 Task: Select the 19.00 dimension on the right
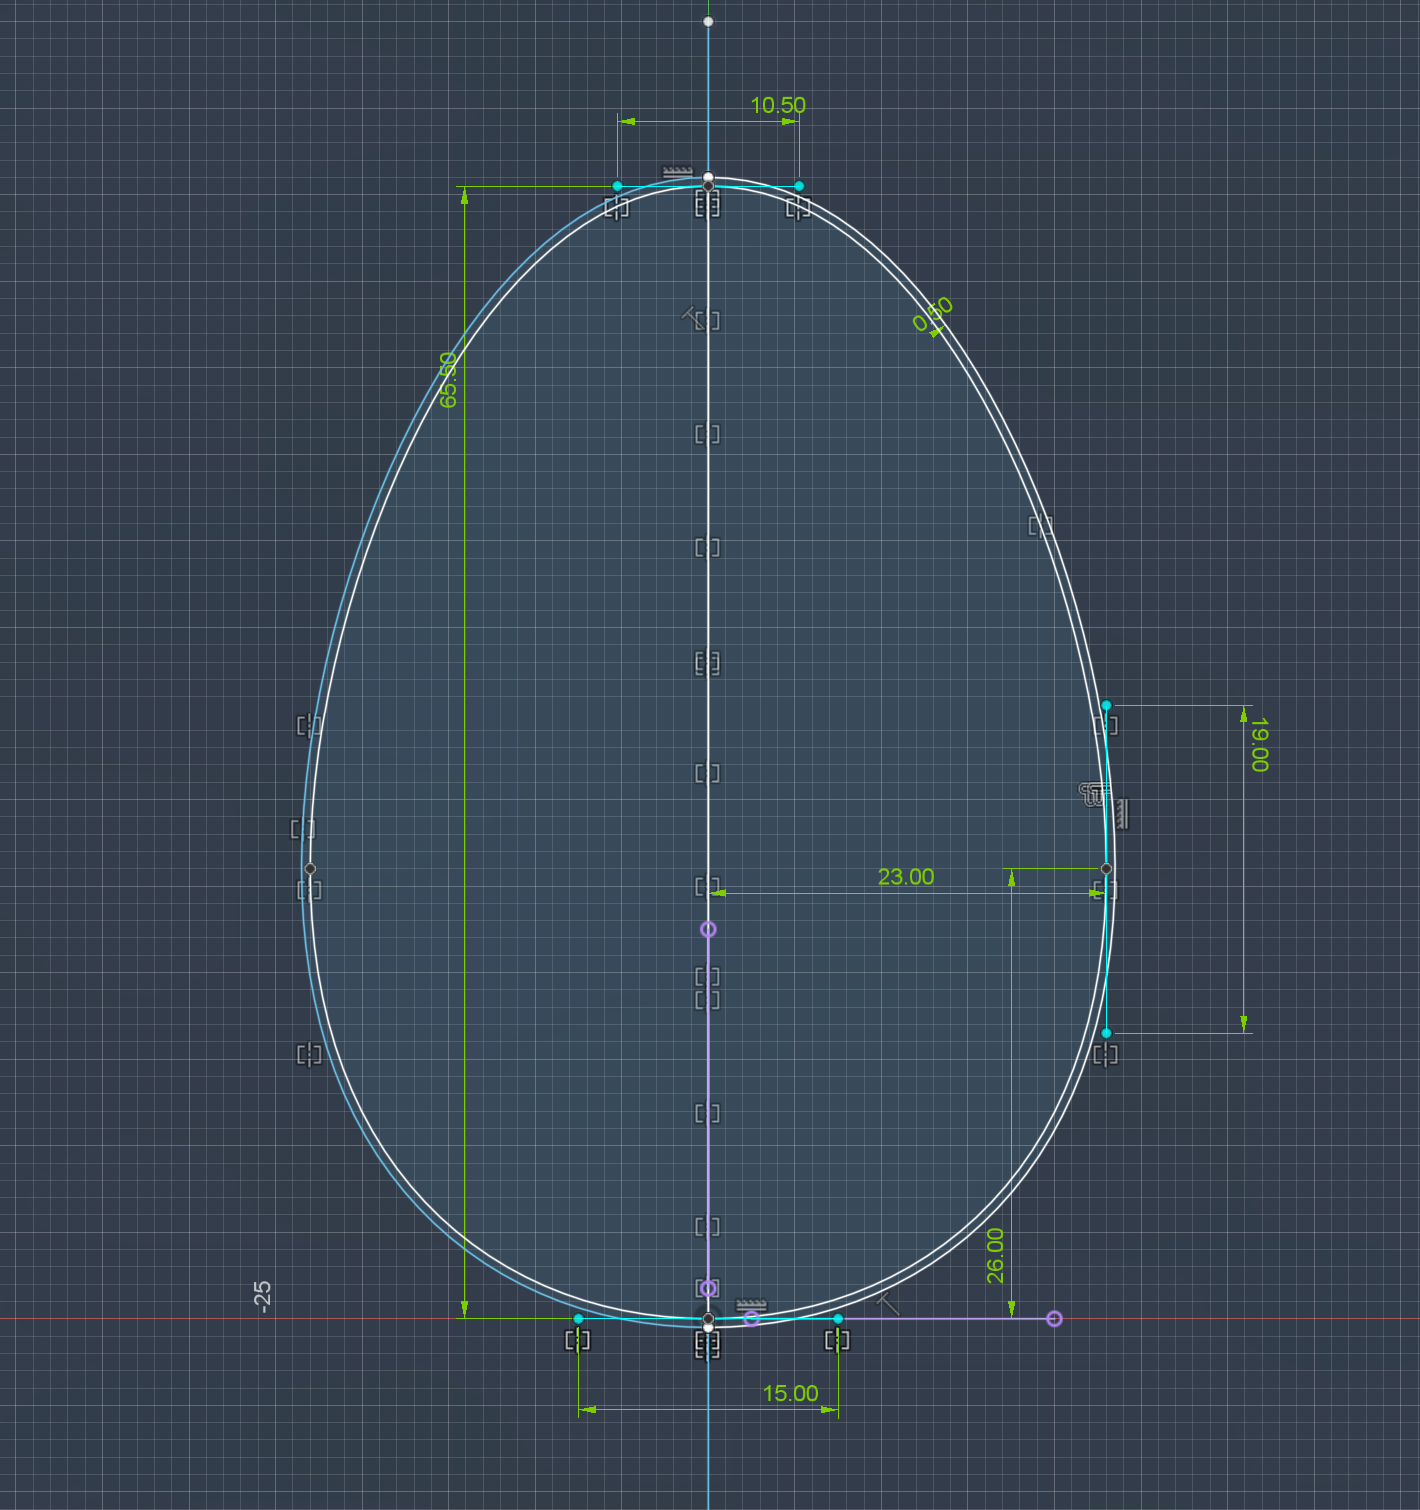(1259, 744)
